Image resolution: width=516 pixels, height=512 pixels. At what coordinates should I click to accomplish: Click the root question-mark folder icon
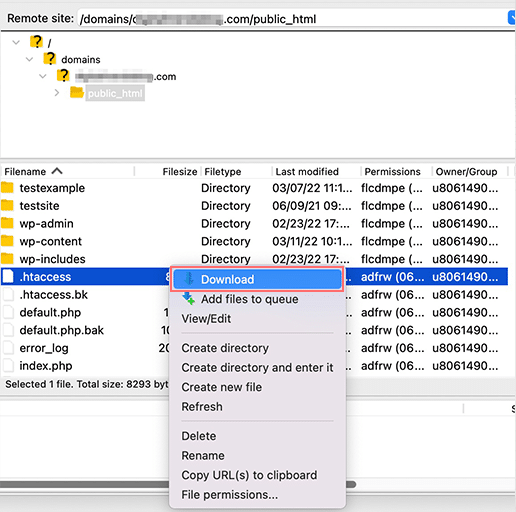tap(36, 42)
